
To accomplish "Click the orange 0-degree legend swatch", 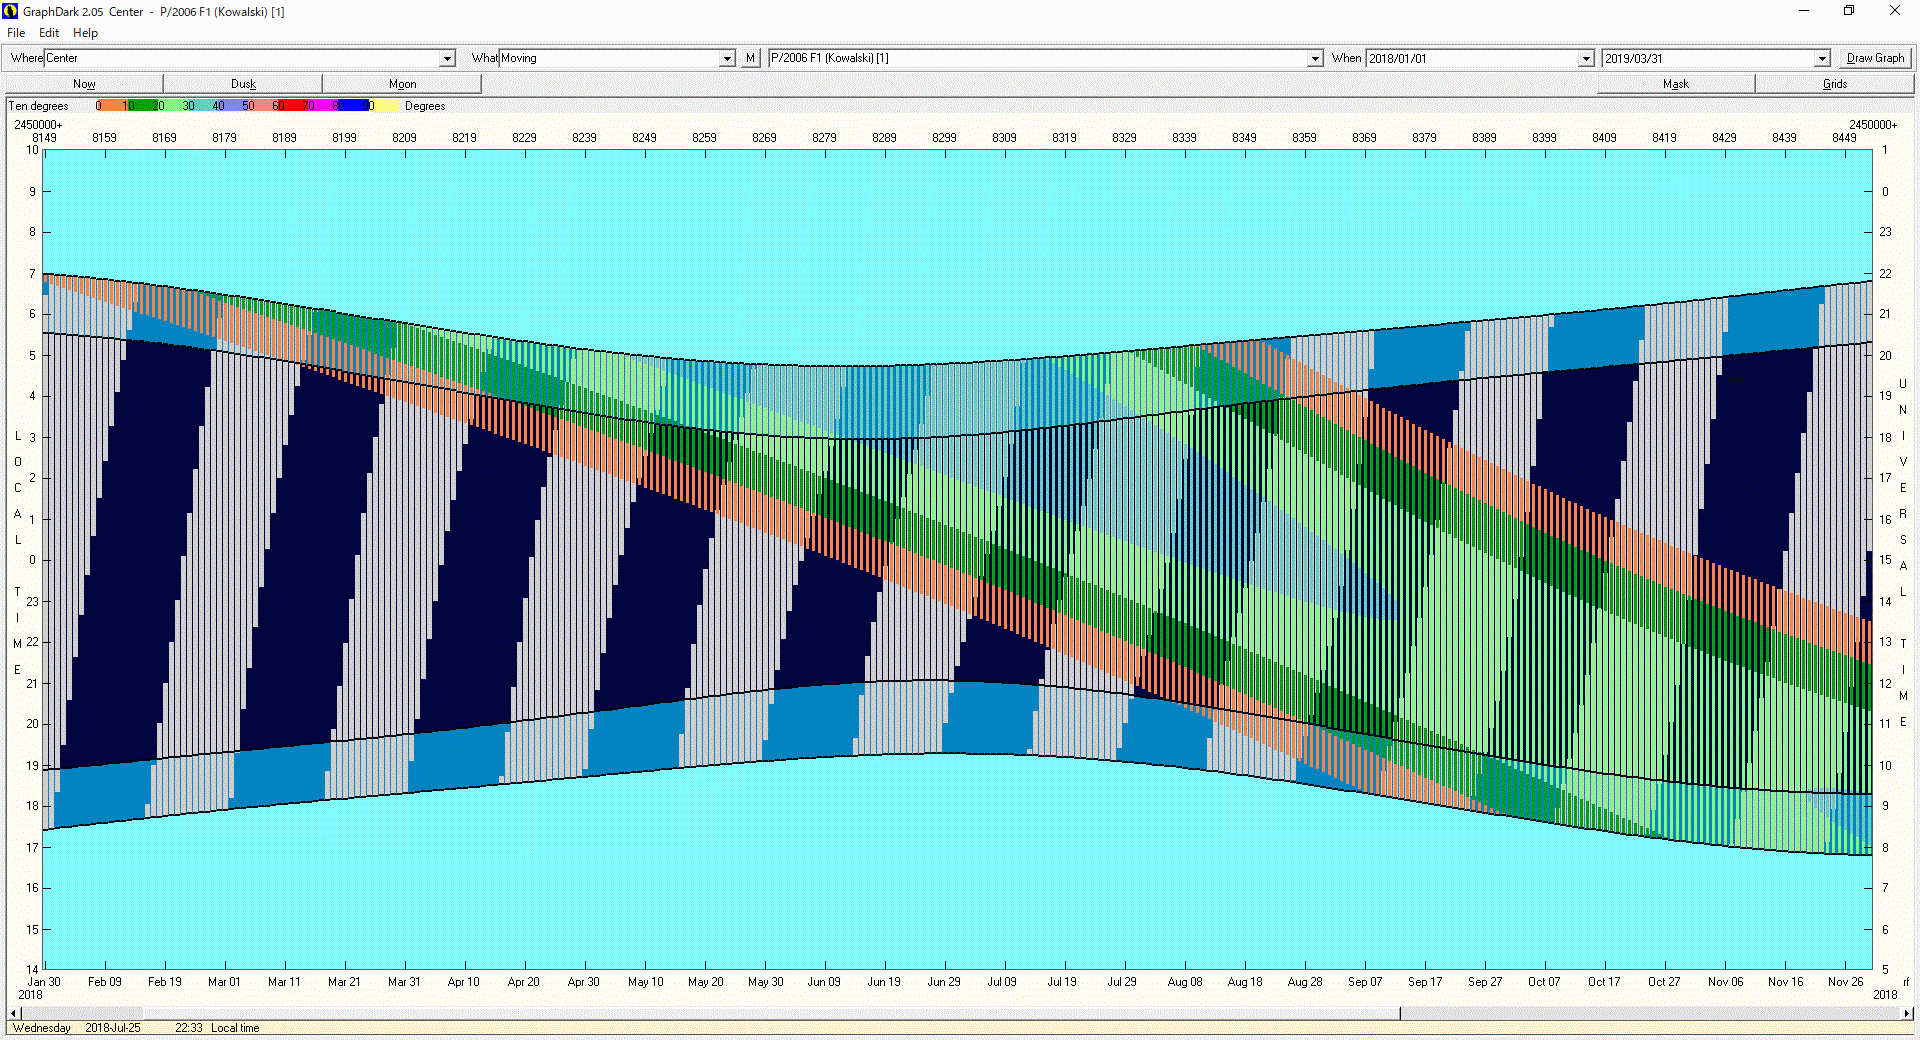I will (x=111, y=106).
